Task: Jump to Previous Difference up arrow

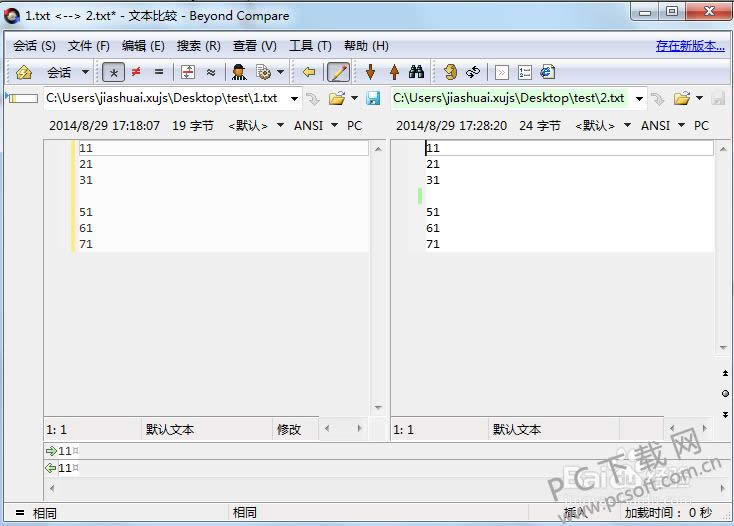Action: pyautogui.click(x=394, y=72)
